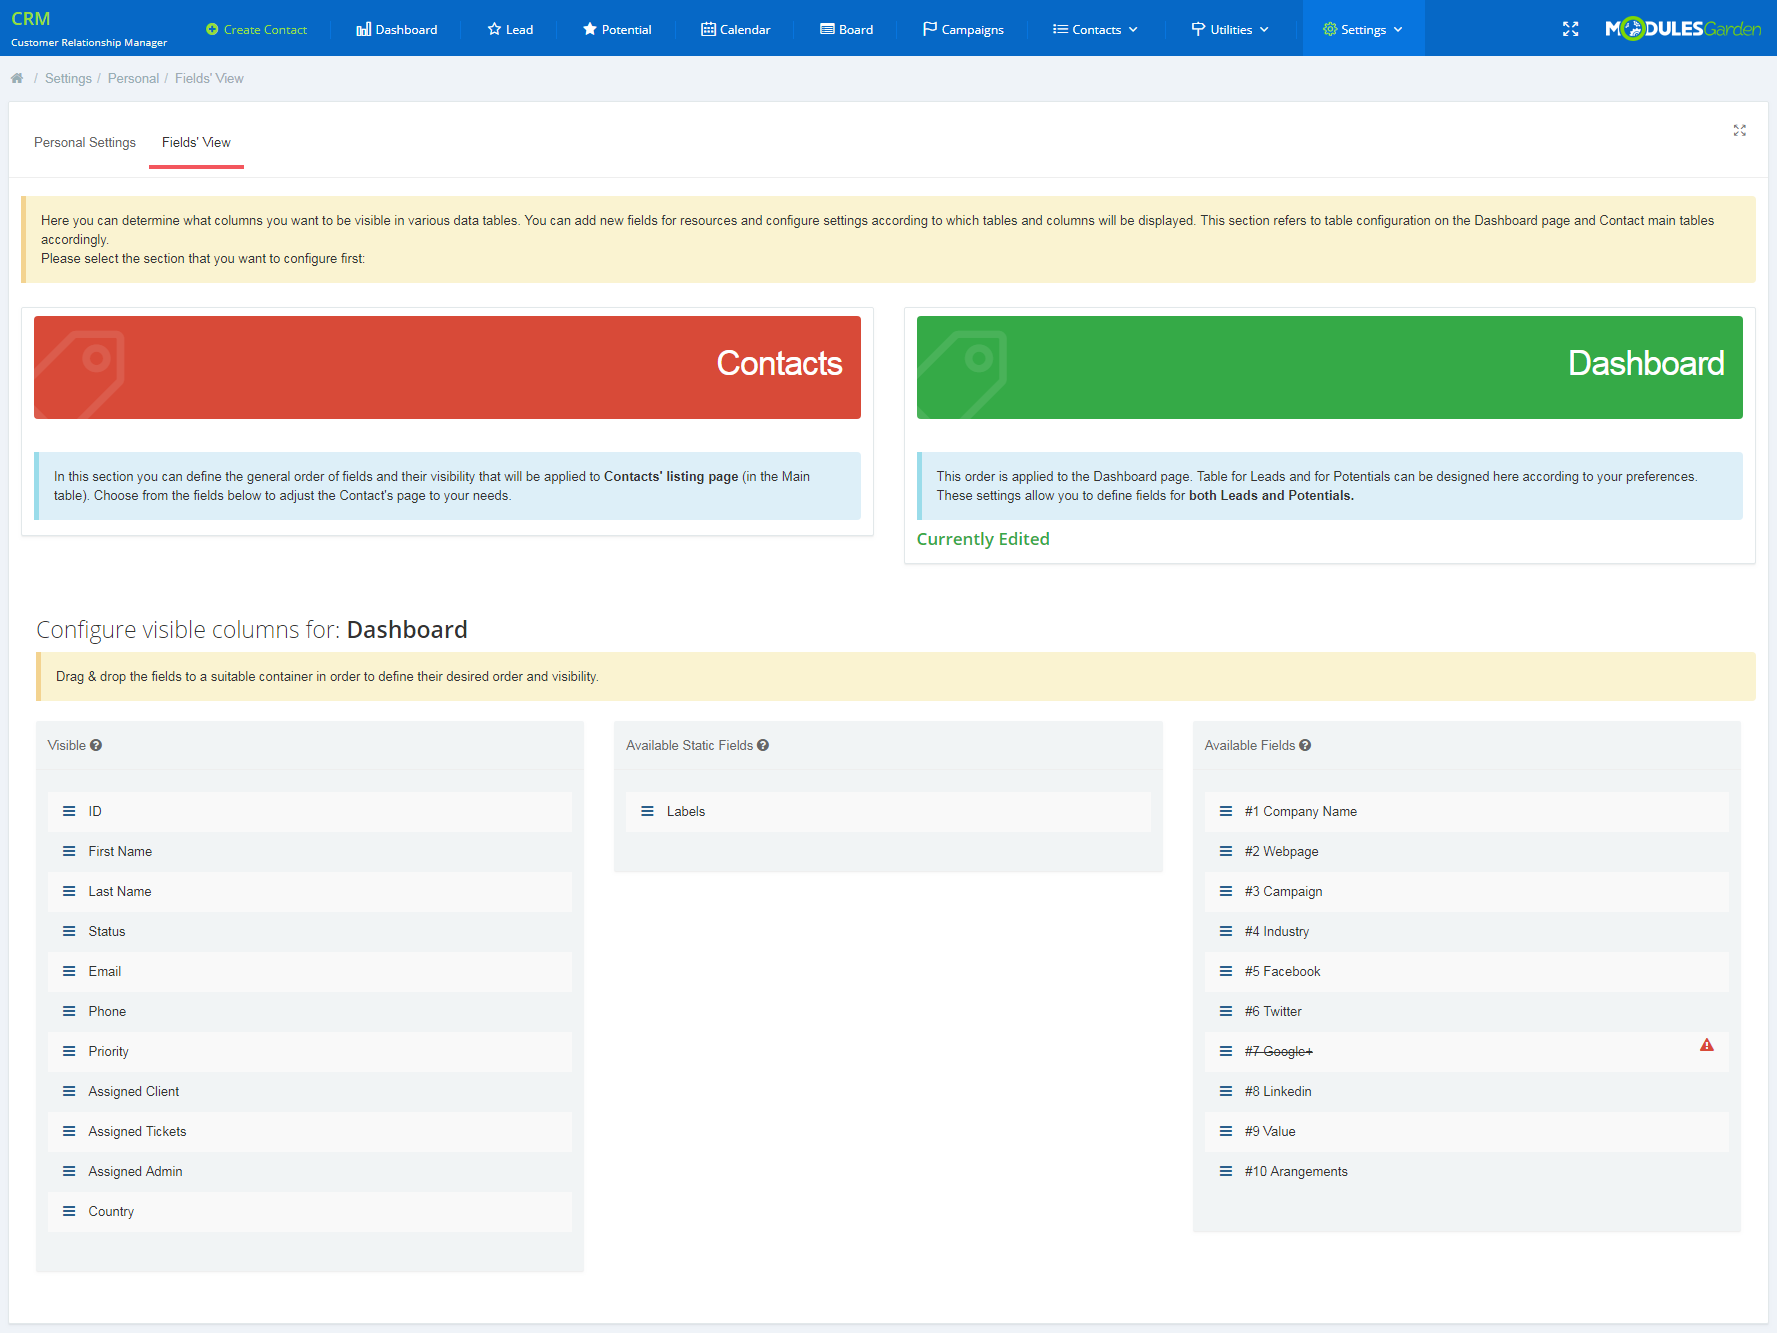
Task: Grab the drag handle of #6 Twitter
Action: [x=1226, y=1011]
